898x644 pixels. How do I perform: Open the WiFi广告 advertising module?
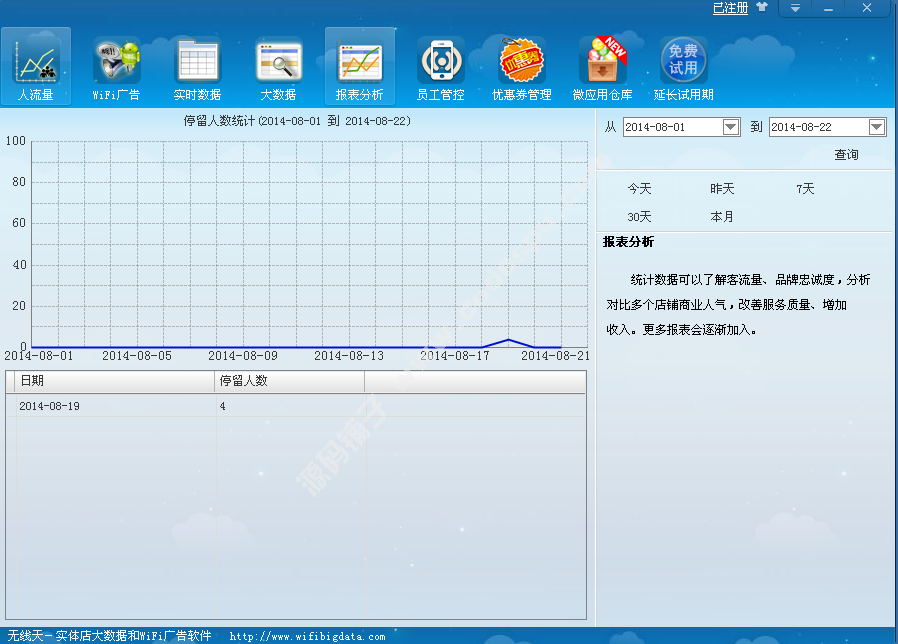tap(116, 67)
